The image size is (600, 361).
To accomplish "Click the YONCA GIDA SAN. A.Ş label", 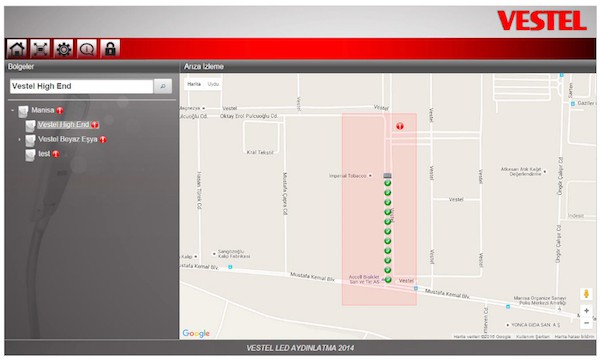I will [x=535, y=325].
